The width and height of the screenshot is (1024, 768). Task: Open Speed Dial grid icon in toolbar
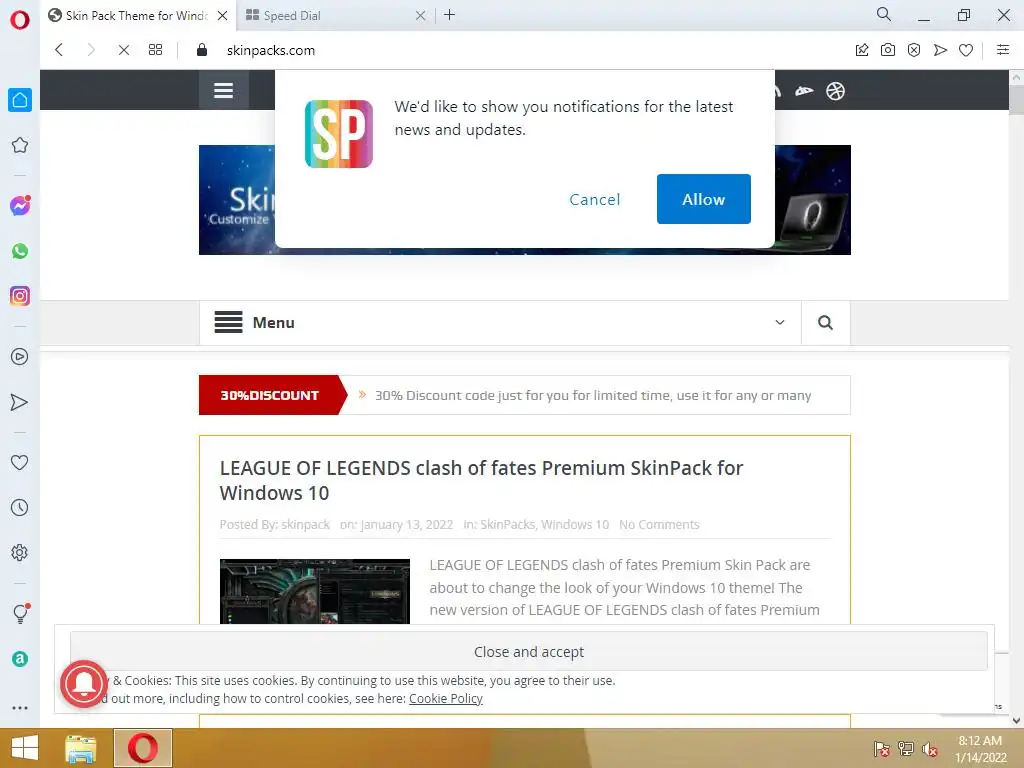tap(155, 50)
